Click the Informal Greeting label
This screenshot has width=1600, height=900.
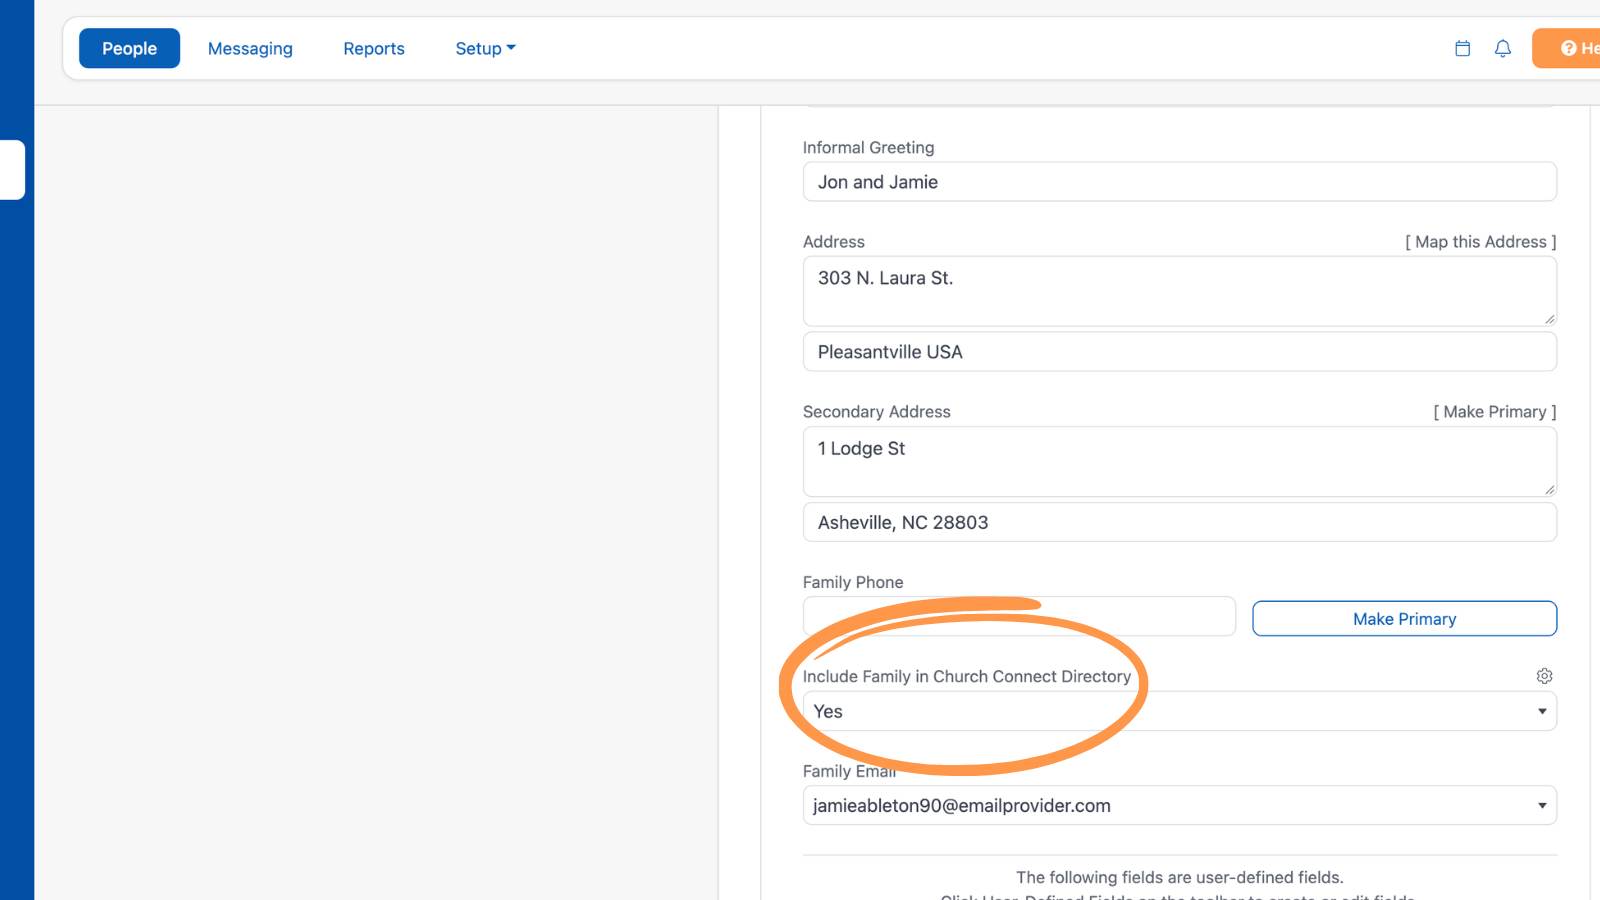[x=868, y=148]
